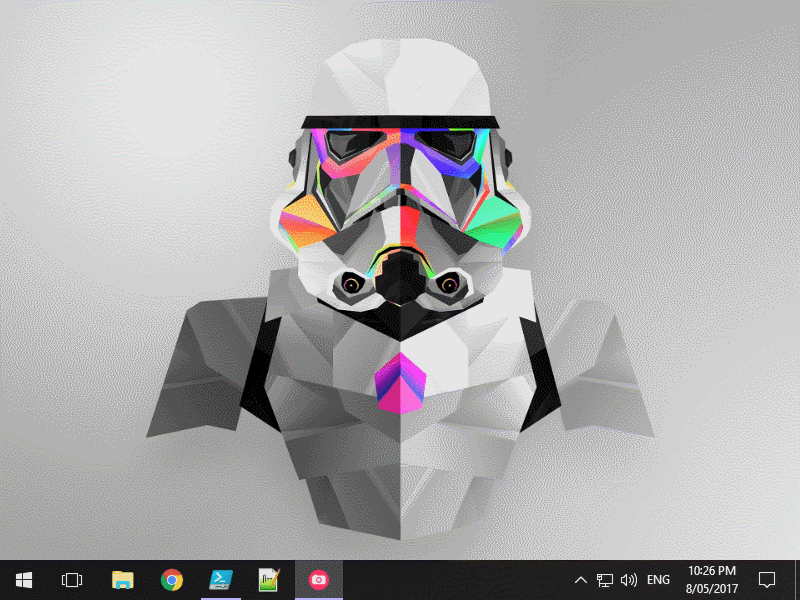Screen dimensions: 800x600
Task: Open the Start menu
Action: [22, 579]
